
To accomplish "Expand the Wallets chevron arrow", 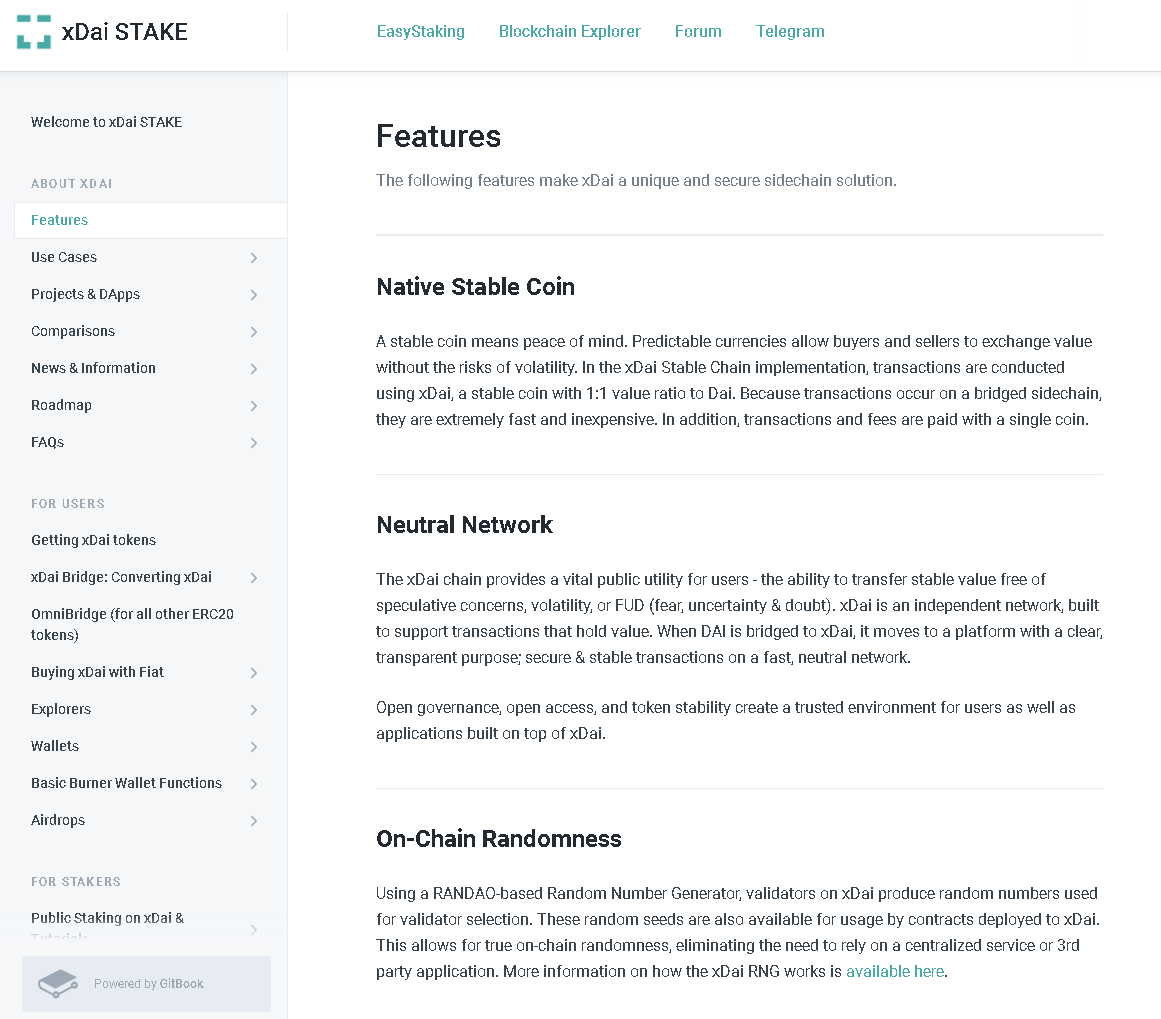I will tap(254, 747).
